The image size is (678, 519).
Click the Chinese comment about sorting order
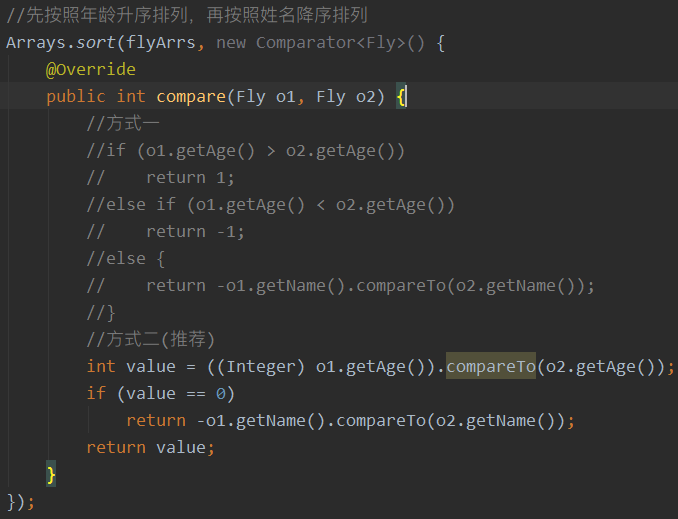[x=187, y=16]
